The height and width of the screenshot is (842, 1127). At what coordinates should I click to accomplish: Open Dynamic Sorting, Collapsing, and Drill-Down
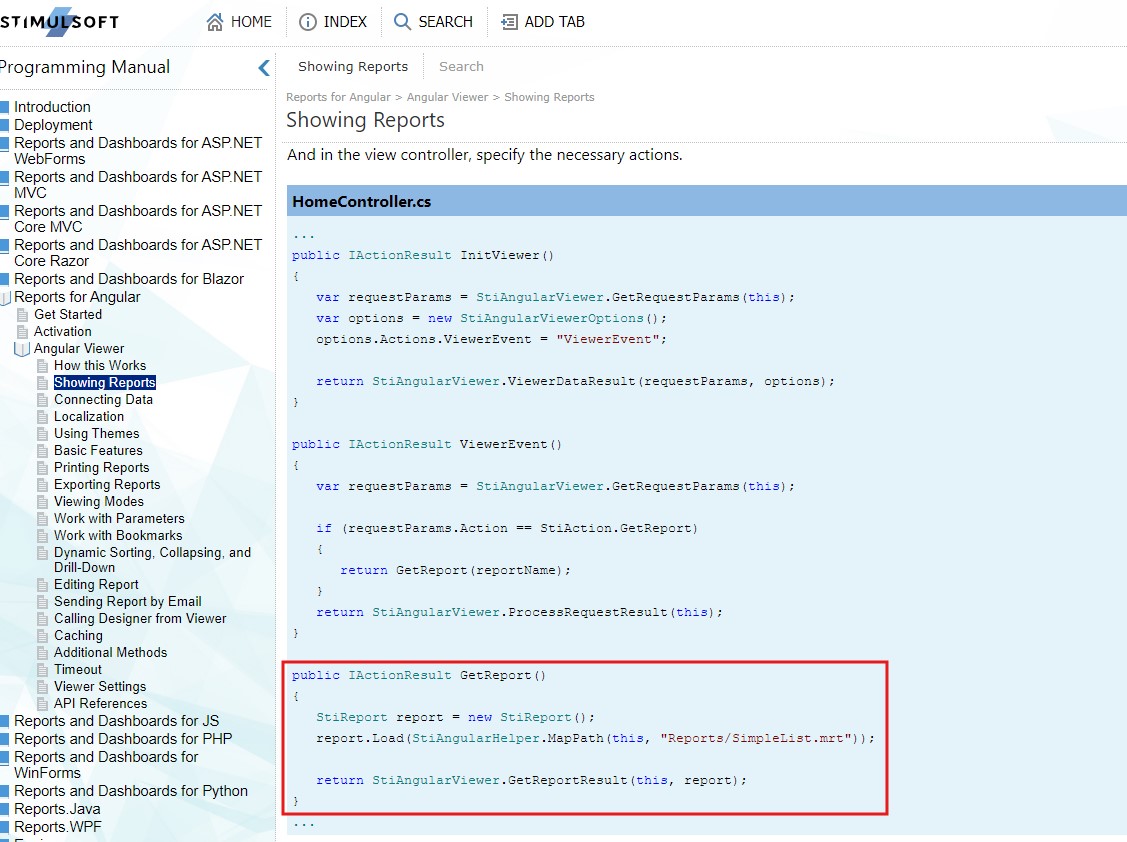pos(152,560)
